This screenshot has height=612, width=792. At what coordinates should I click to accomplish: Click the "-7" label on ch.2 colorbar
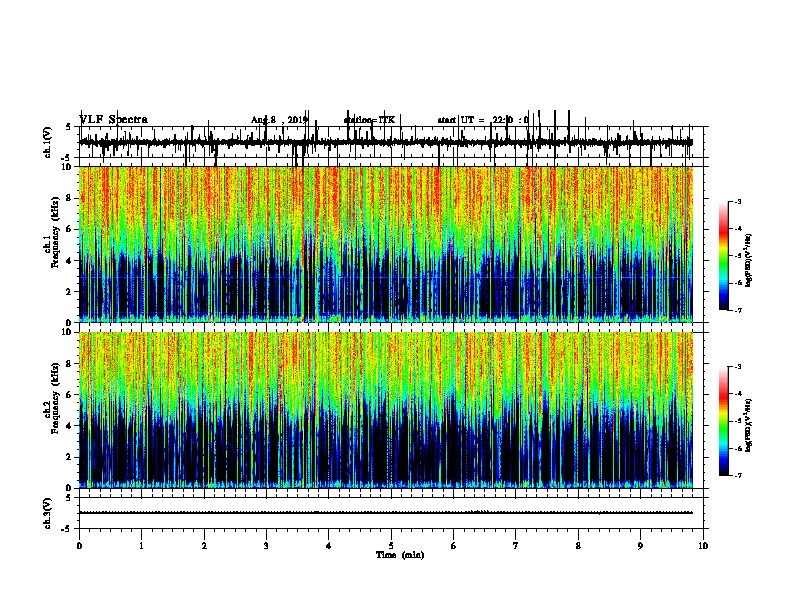click(737, 475)
